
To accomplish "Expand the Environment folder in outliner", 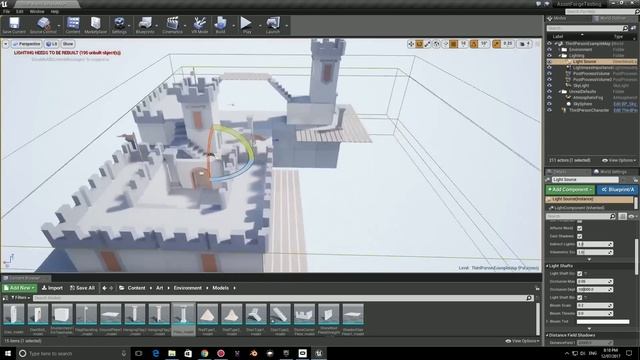I will pos(560,49).
